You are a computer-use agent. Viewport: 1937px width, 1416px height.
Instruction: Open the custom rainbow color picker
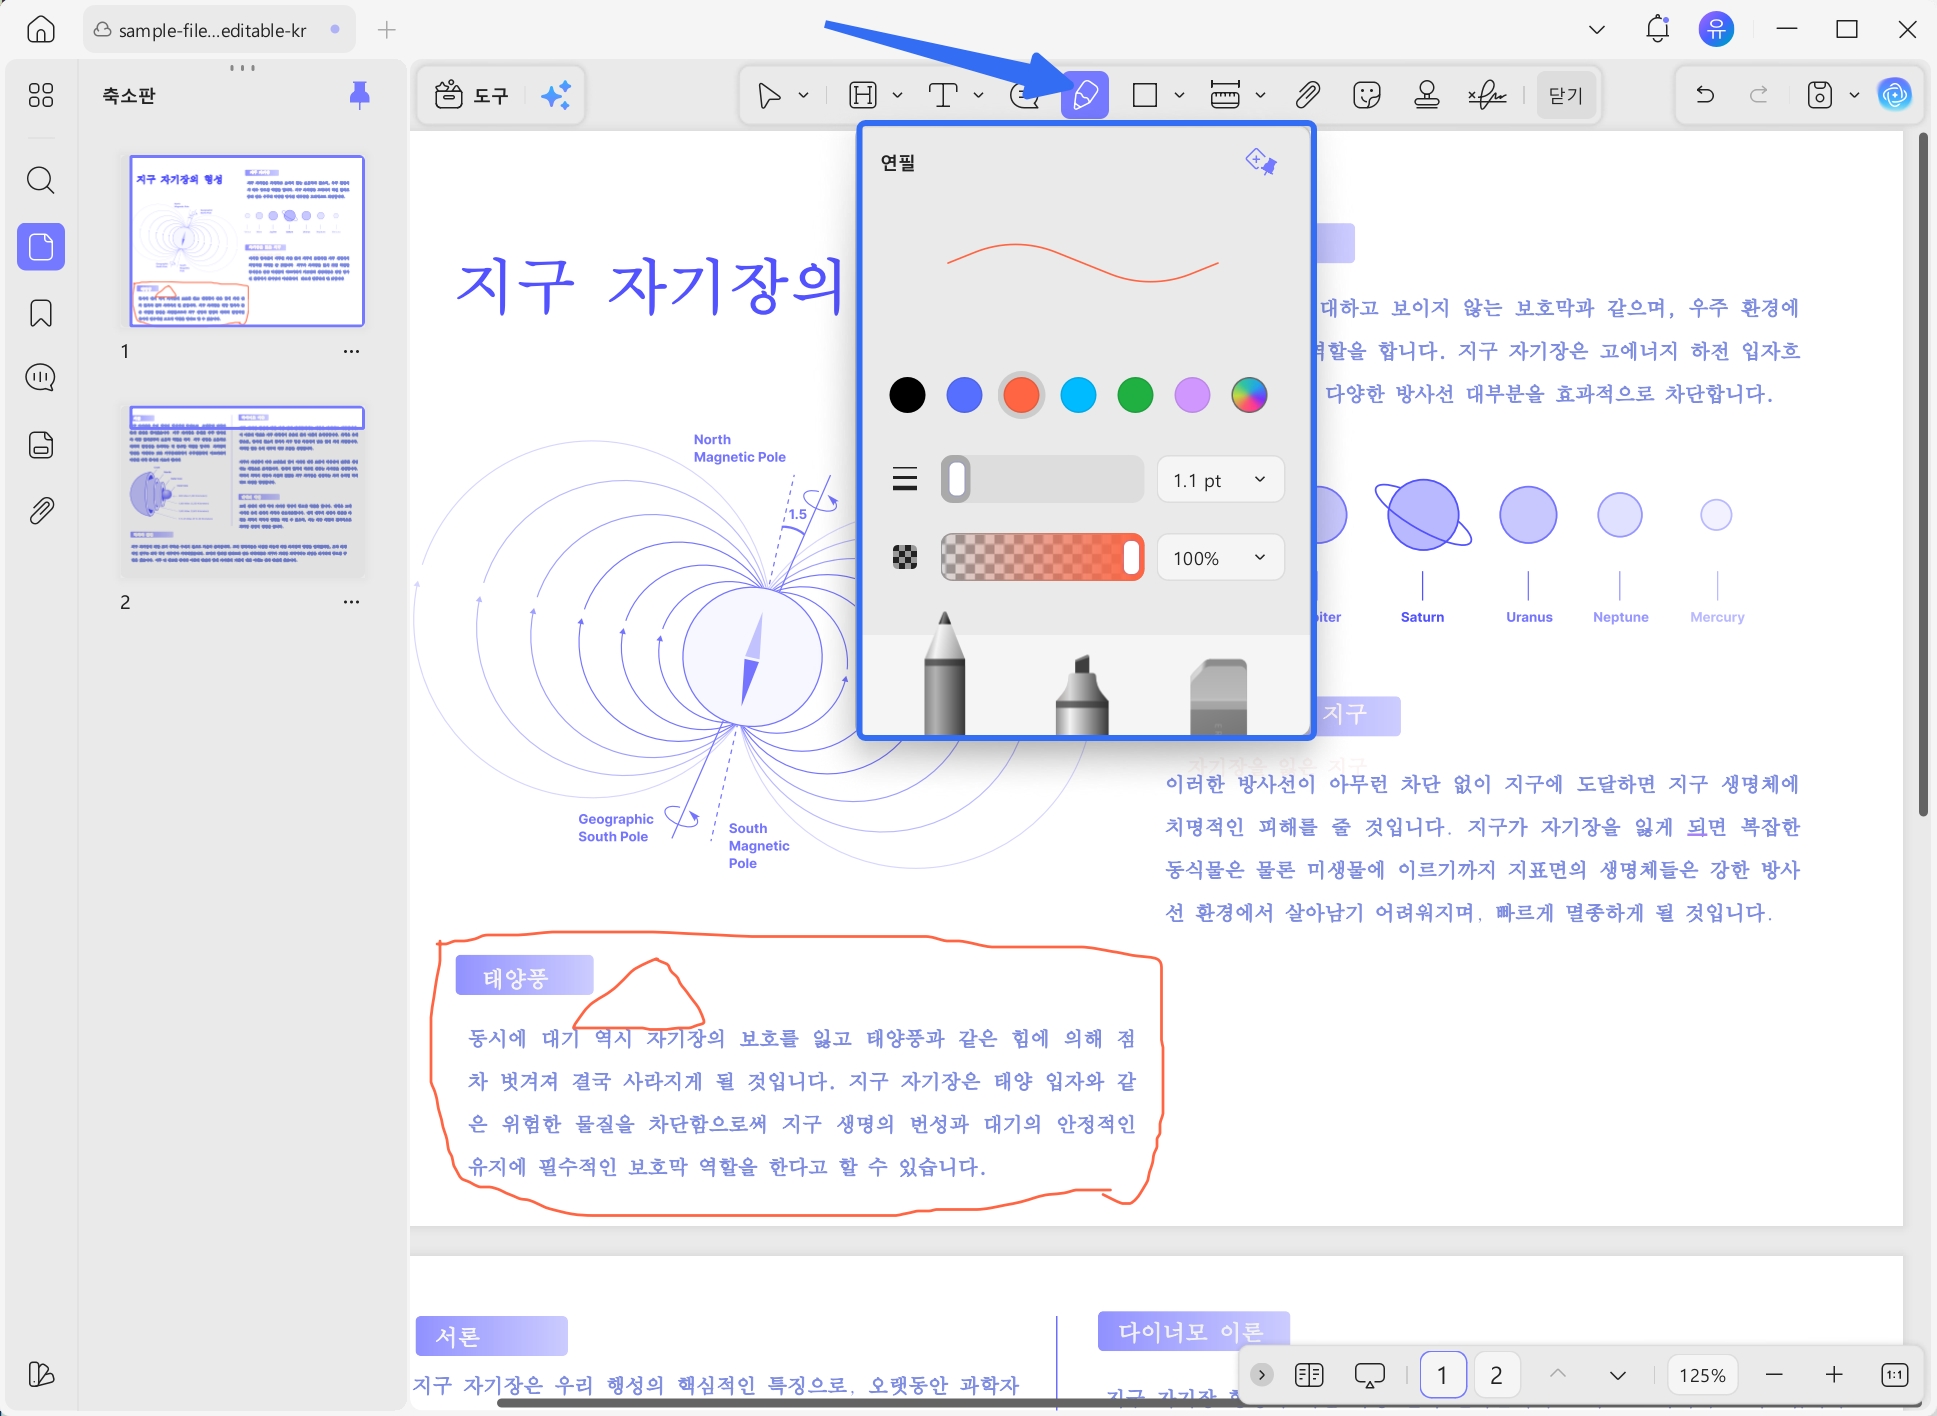(1249, 395)
